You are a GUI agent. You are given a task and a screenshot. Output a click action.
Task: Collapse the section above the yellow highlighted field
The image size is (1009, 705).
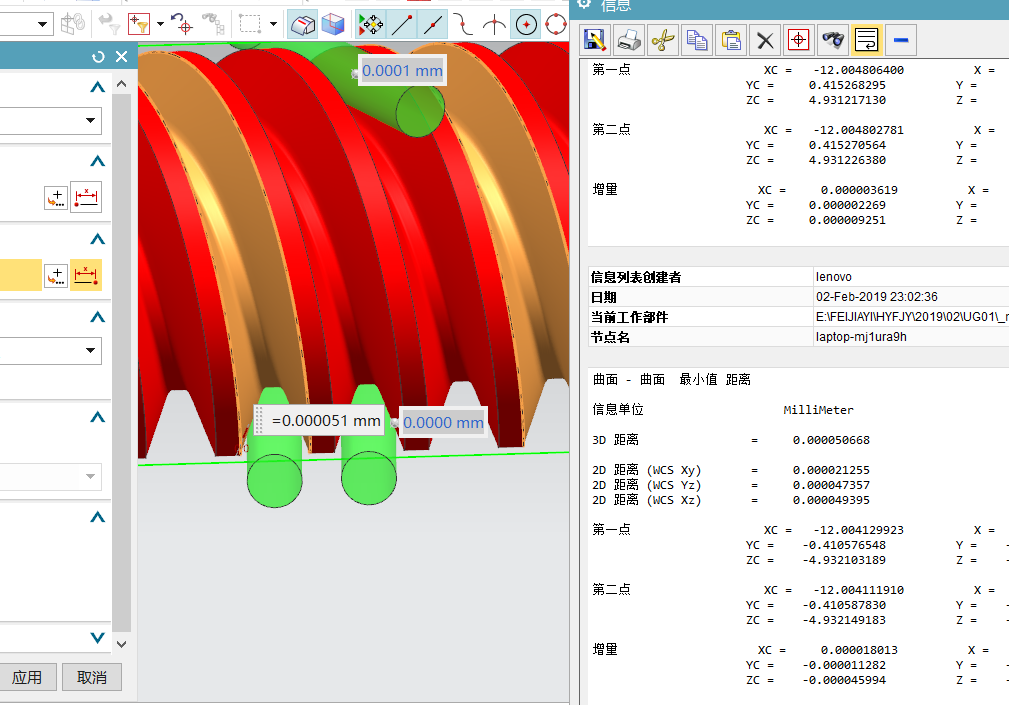[97, 239]
